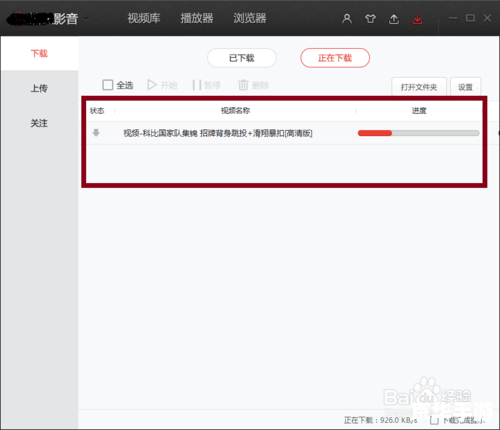500x430 pixels.
Task: Open the 浏览器 tab
Action: 250,18
